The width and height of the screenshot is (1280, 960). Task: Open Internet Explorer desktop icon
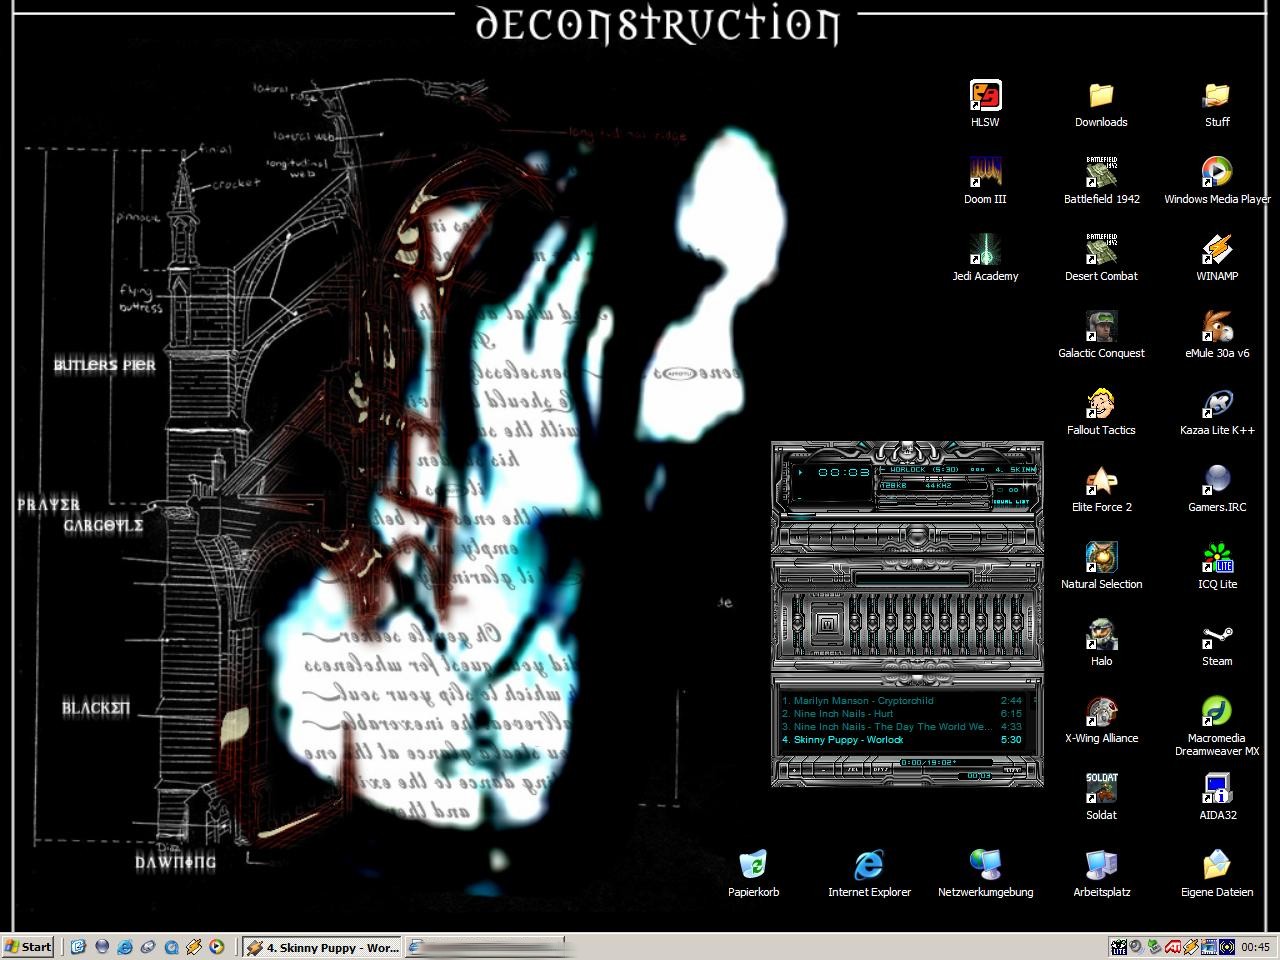[x=869, y=874]
